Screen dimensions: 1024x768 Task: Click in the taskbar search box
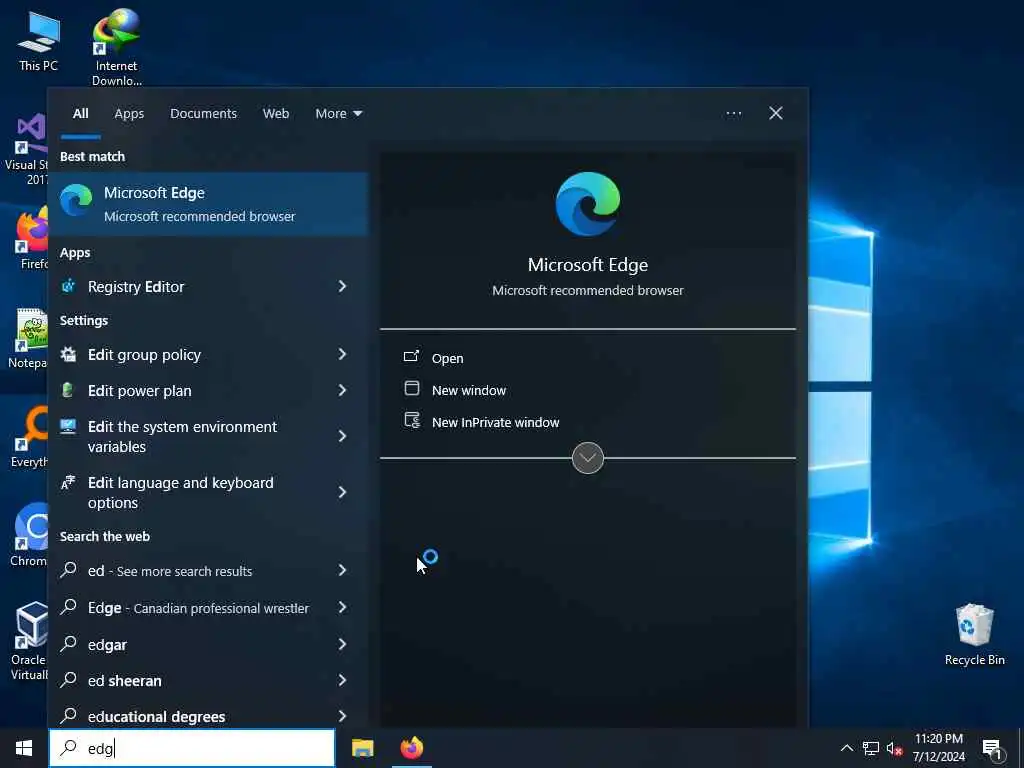[x=192, y=748]
